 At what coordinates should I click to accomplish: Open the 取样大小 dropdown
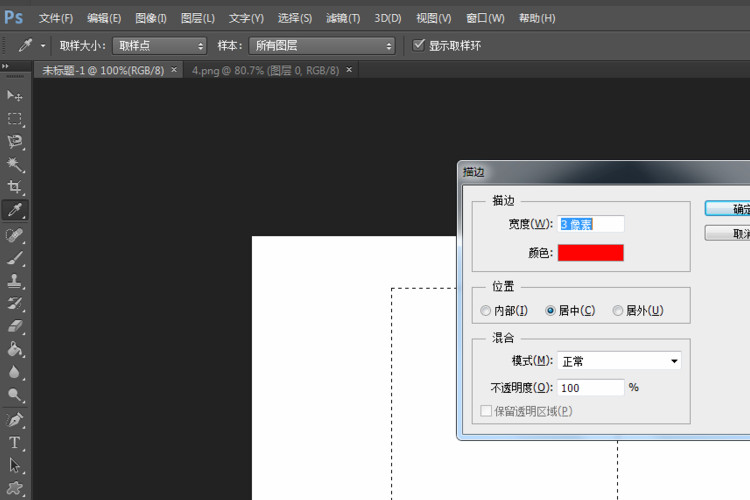(160, 46)
